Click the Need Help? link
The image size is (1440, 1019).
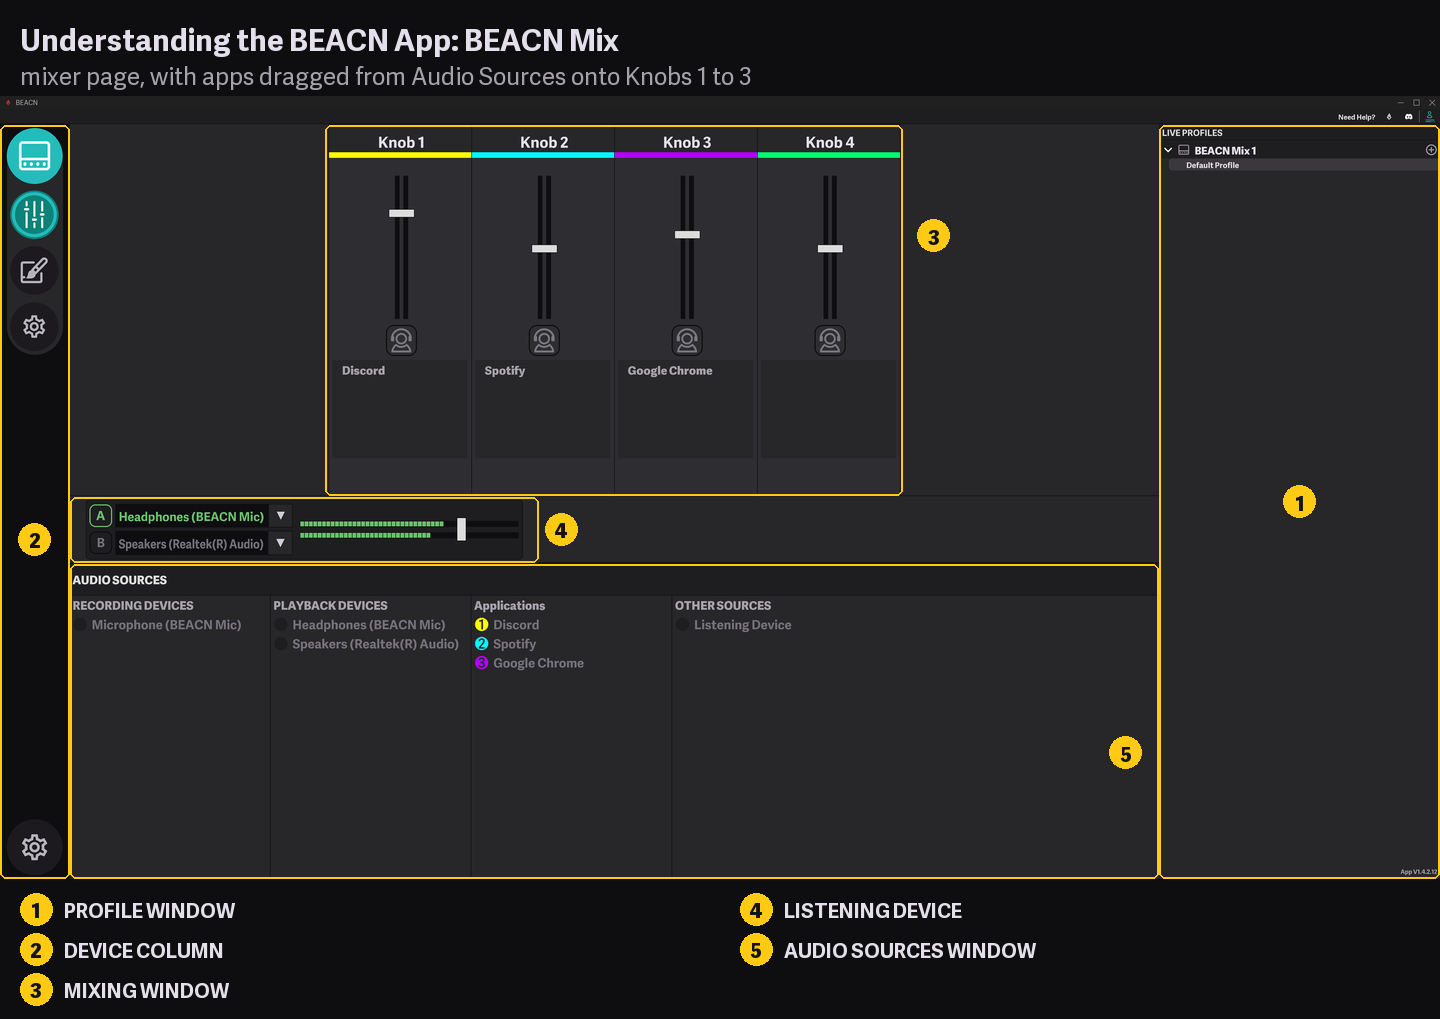(1357, 117)
